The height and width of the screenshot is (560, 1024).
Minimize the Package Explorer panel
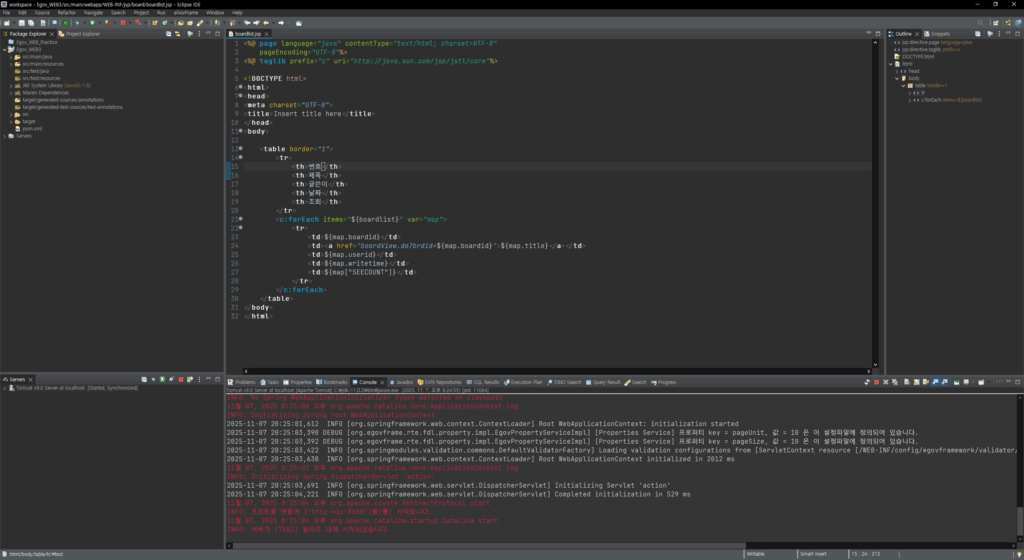(207, 34)
